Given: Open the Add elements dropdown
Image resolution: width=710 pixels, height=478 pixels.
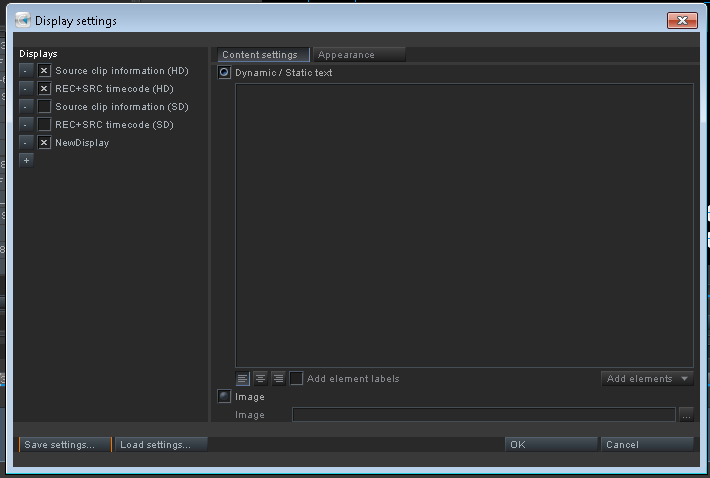Looking at the screenshot, I should point(647,378).
